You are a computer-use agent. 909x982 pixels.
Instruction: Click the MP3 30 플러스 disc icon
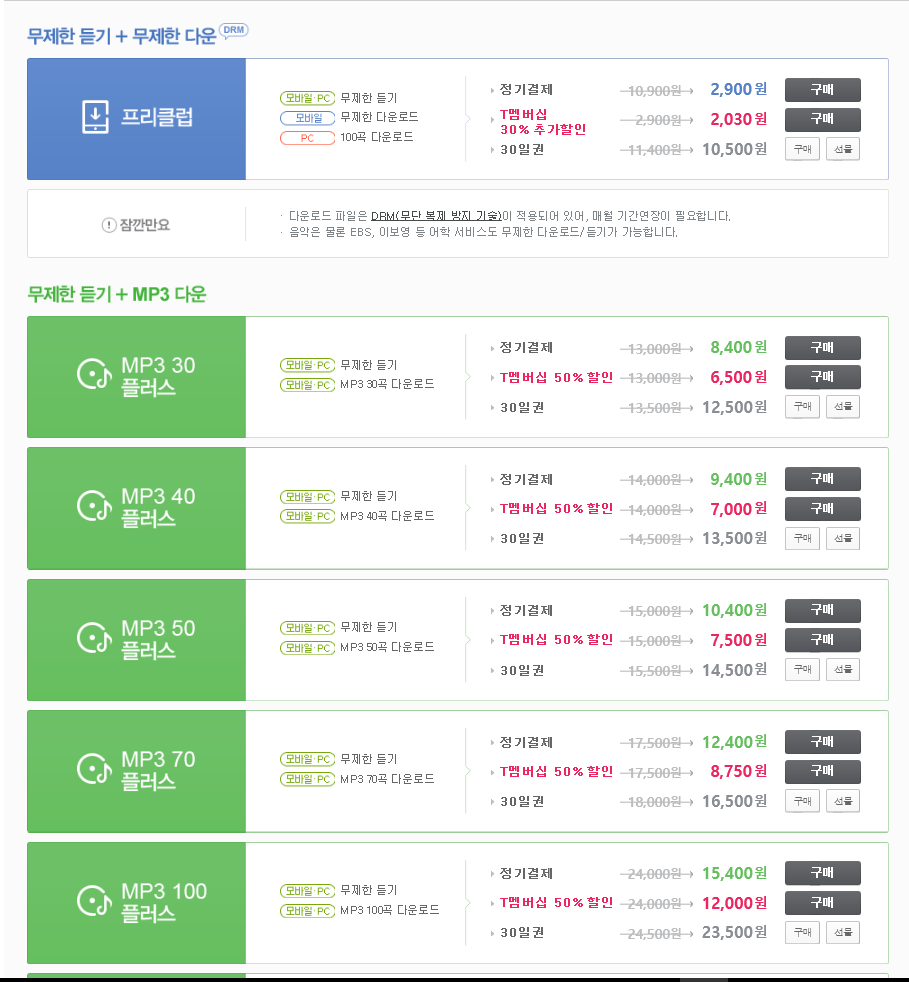(x=93, y=375)
